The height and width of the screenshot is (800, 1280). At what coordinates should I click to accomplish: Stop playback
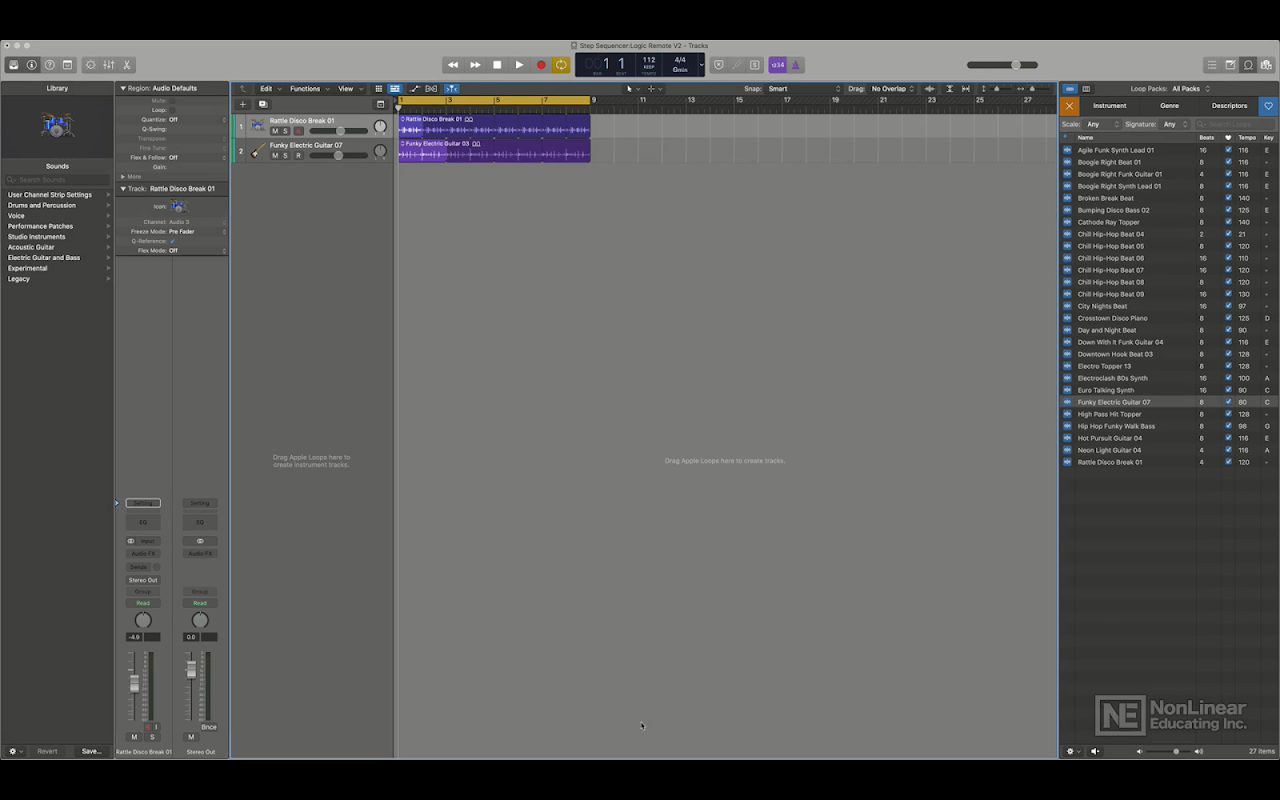coord(497,65)
